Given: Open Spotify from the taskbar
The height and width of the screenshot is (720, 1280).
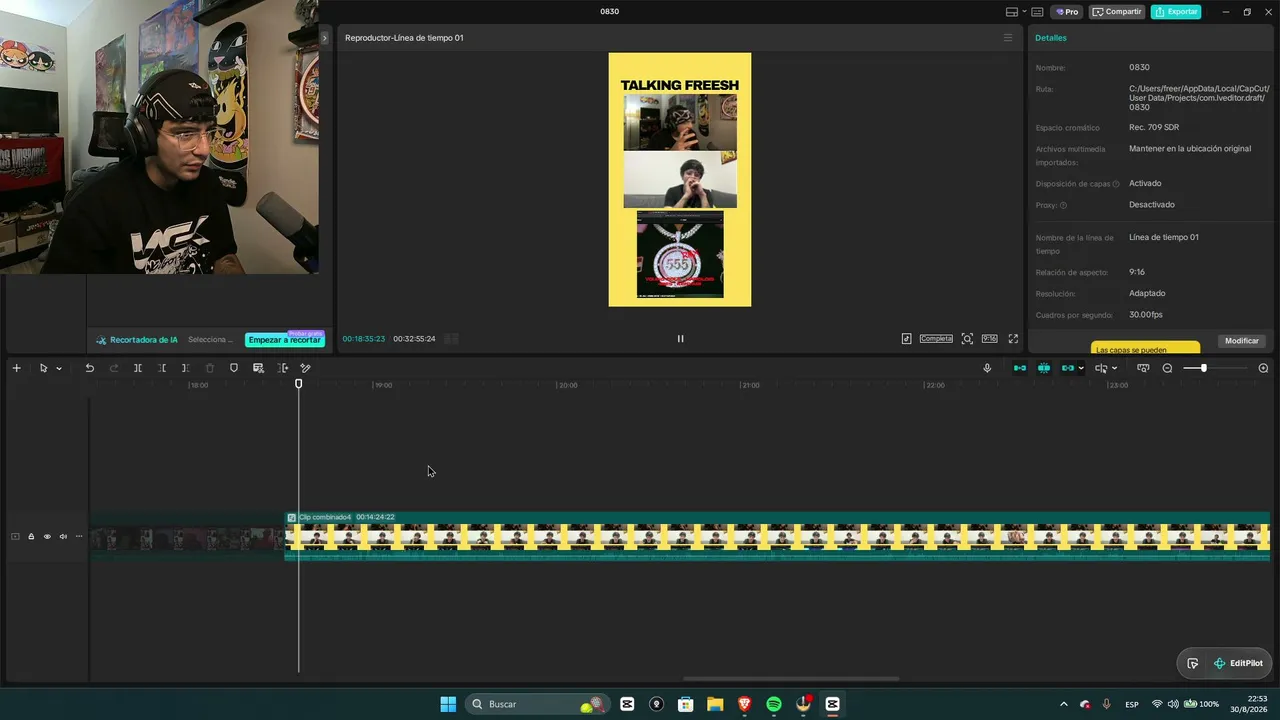Looking at the screenshot, I should pyautogui.click(x=774, y=704).
